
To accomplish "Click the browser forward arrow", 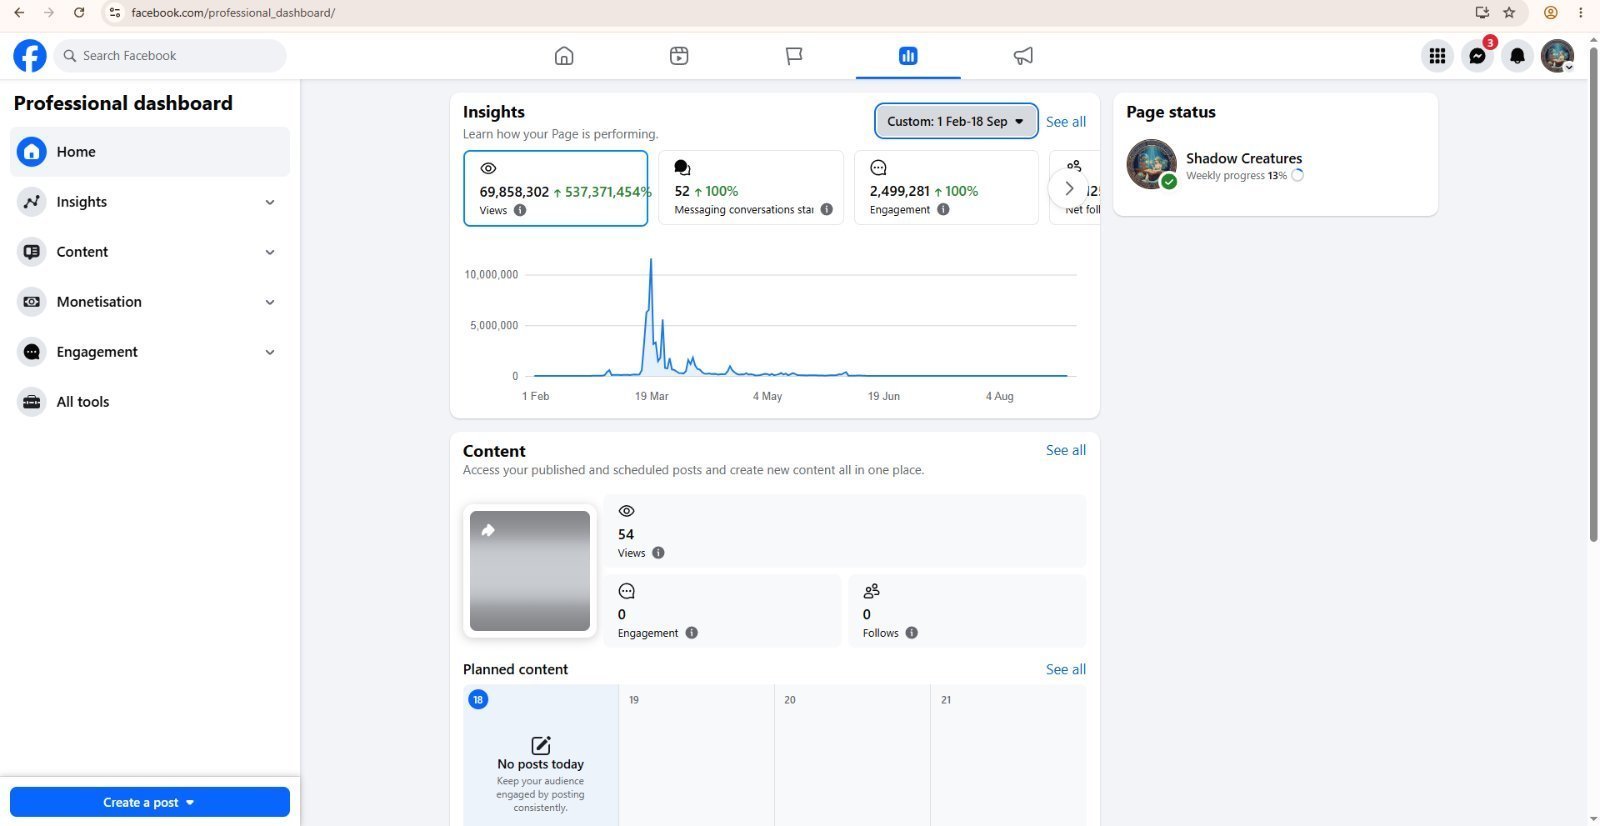I will click(49, 13).
